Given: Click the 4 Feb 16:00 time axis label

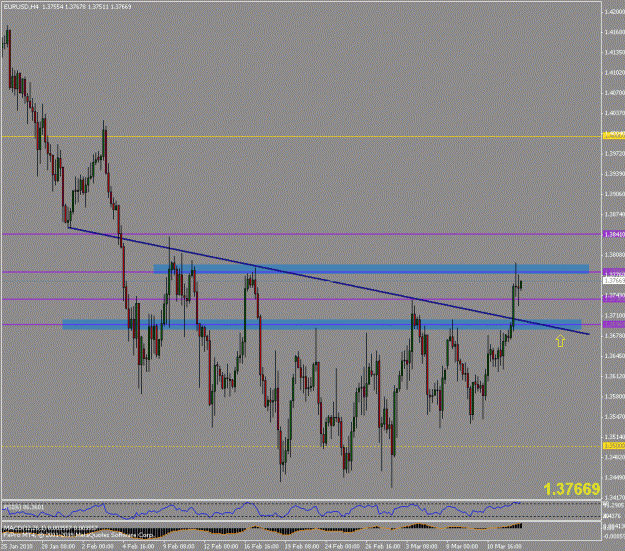Looking at the screenshot, I should tap(138, 546).
